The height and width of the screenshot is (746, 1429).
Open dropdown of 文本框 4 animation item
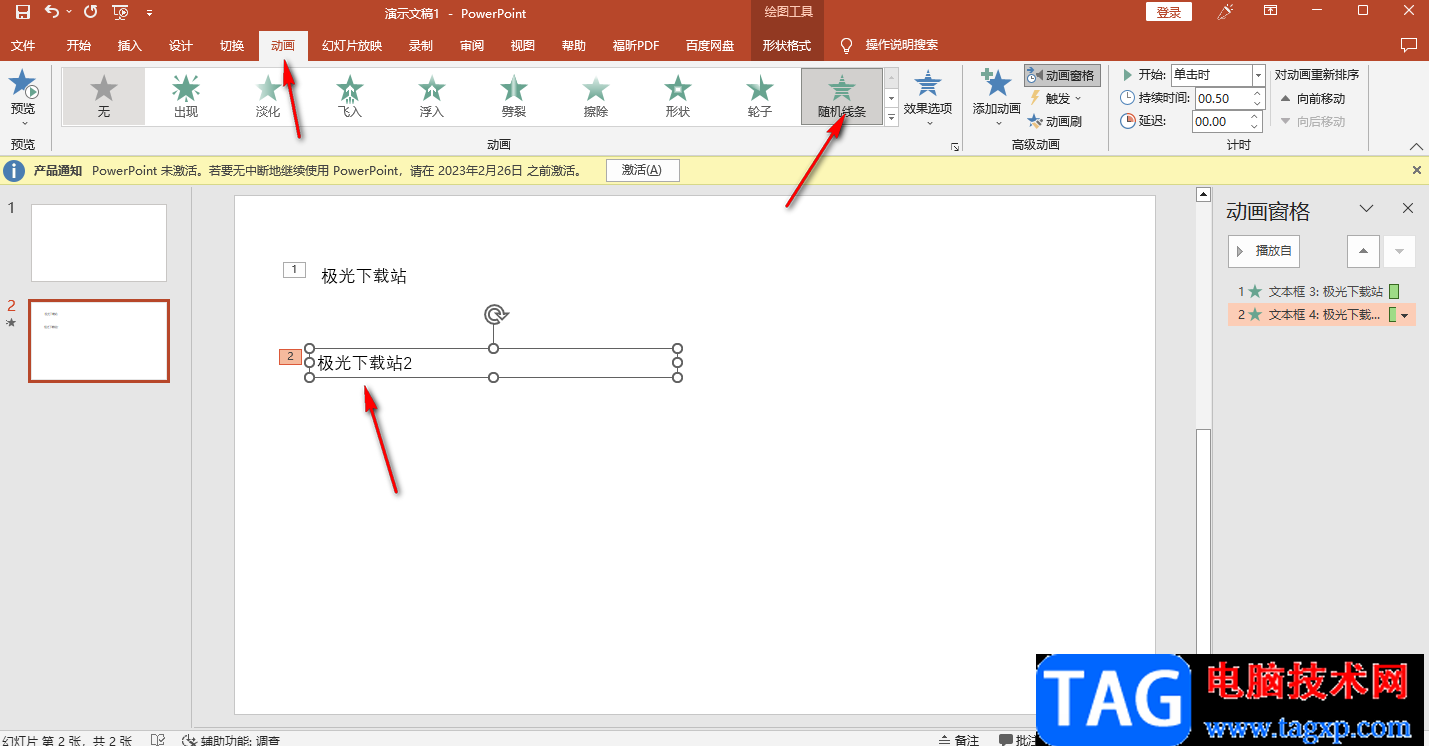(1405, 316)
